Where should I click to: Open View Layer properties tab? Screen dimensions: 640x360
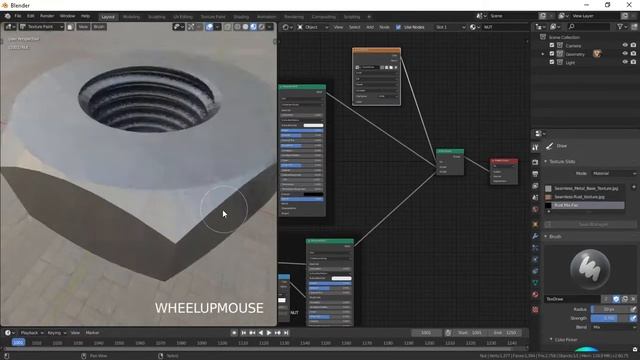536,186
